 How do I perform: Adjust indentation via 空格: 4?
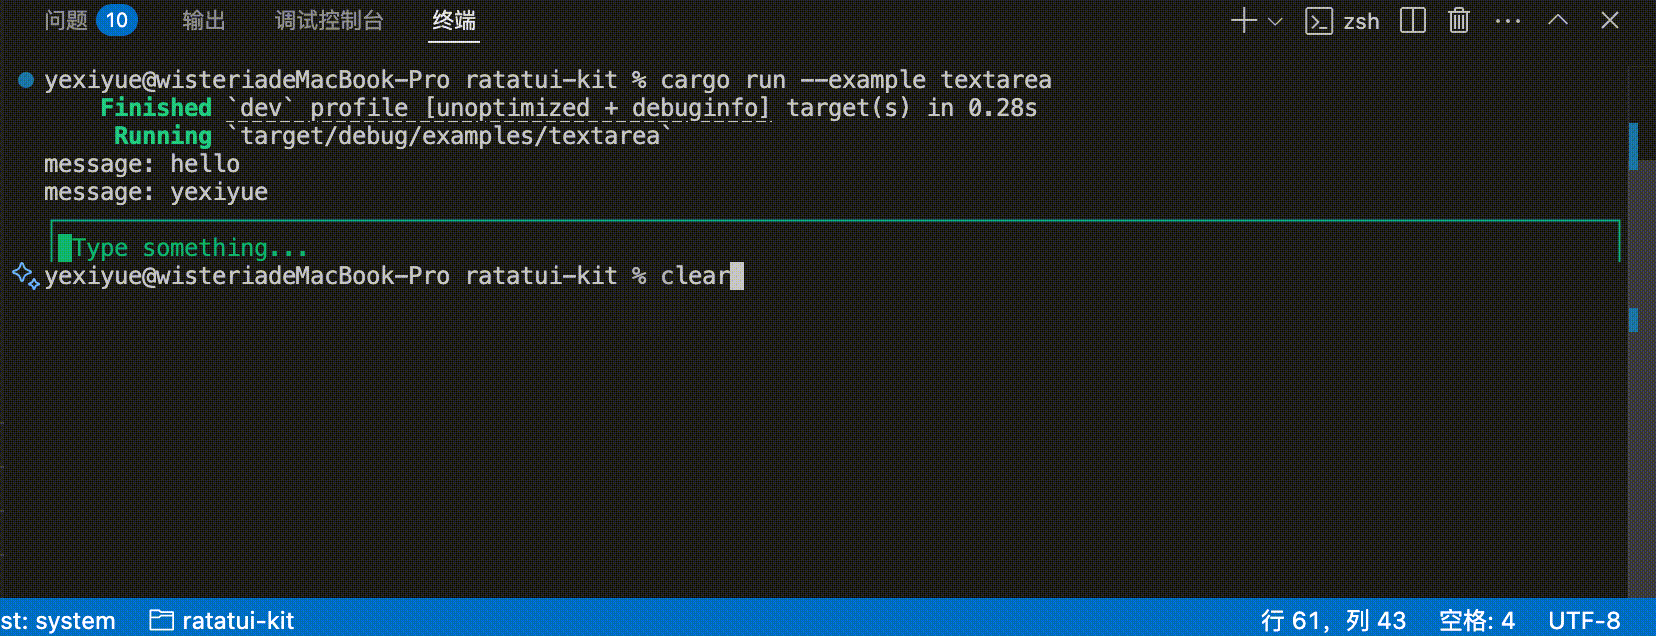tap(1477, 620)
